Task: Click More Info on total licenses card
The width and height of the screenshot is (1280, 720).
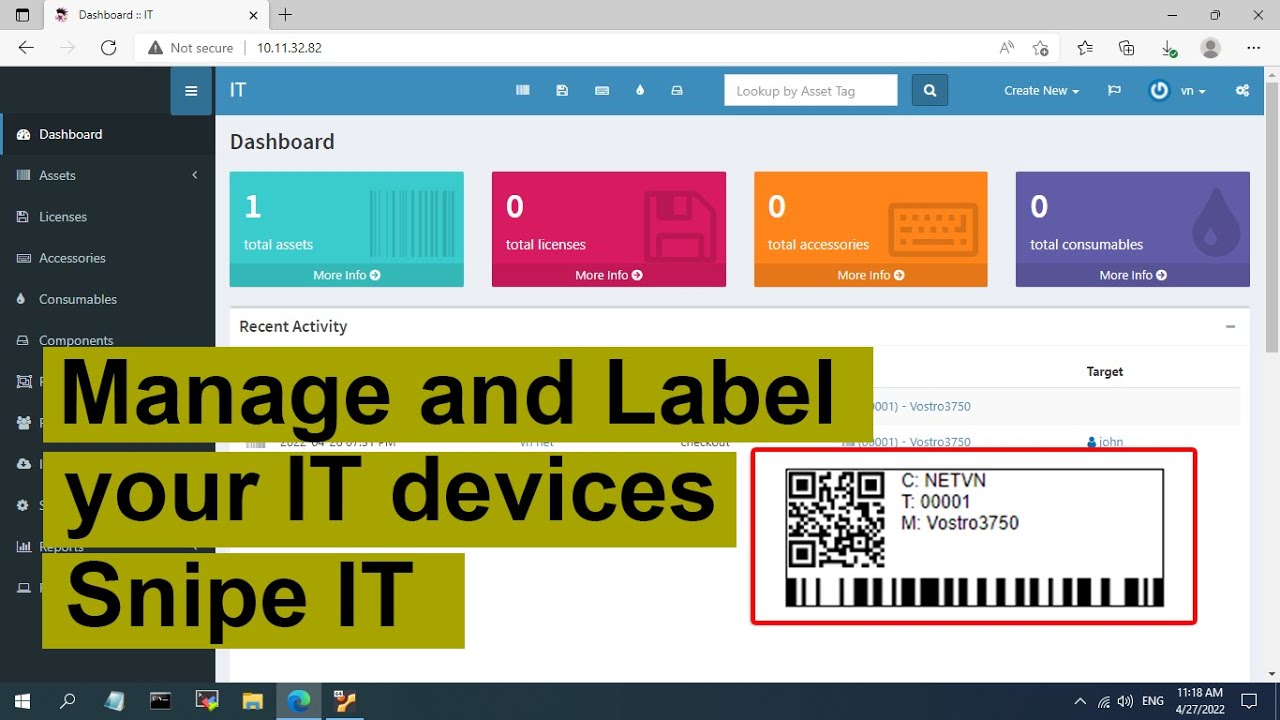Action: 609,275
